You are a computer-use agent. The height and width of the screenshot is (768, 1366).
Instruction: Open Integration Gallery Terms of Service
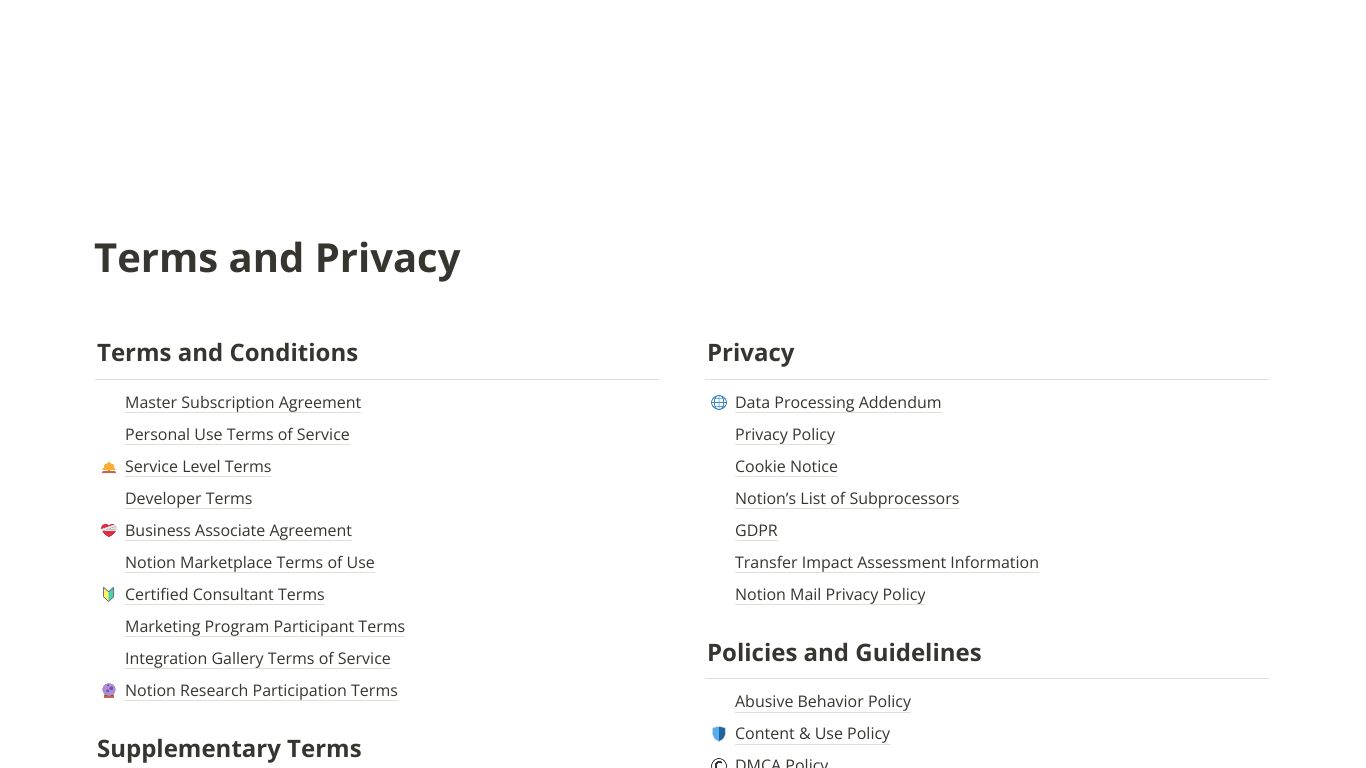coord(258,659)
